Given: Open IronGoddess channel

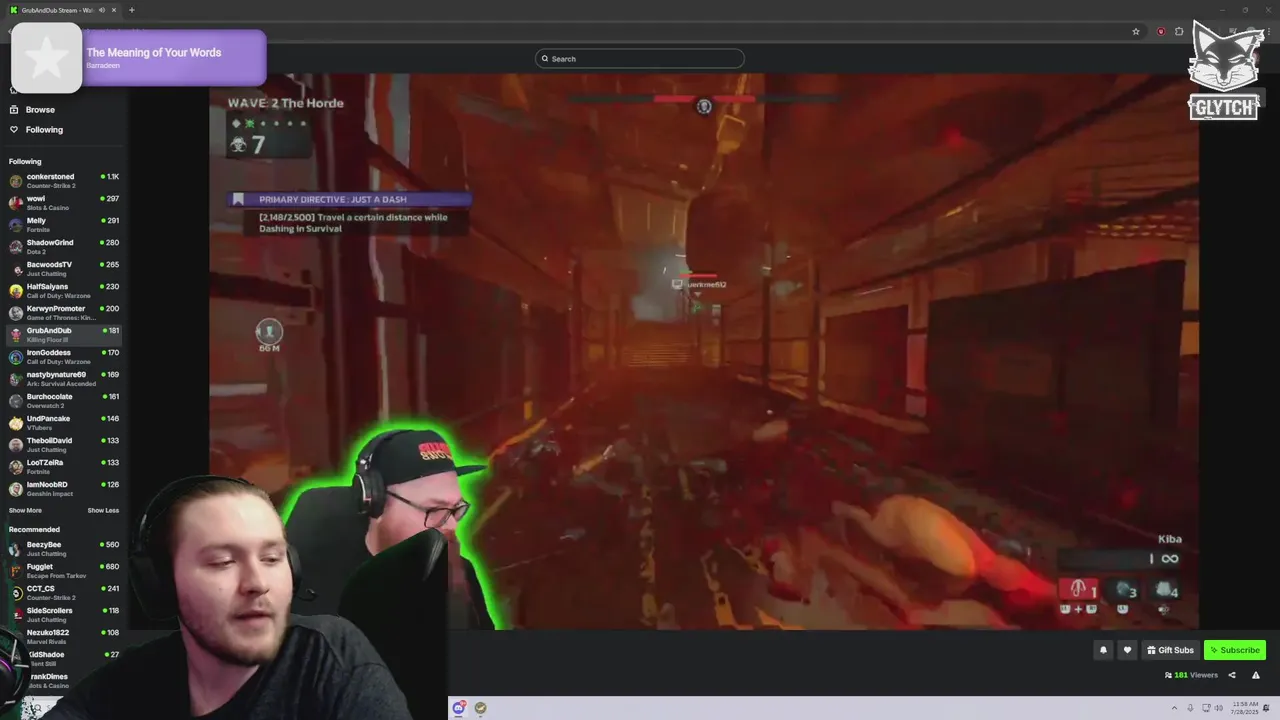Looking at the screenshot, I should (64, 357).
